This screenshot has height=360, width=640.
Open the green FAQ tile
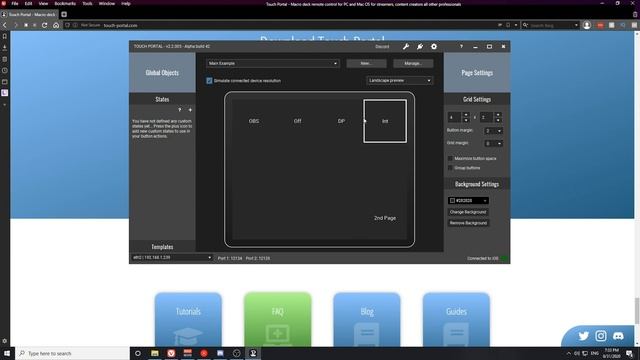point(278,320)
